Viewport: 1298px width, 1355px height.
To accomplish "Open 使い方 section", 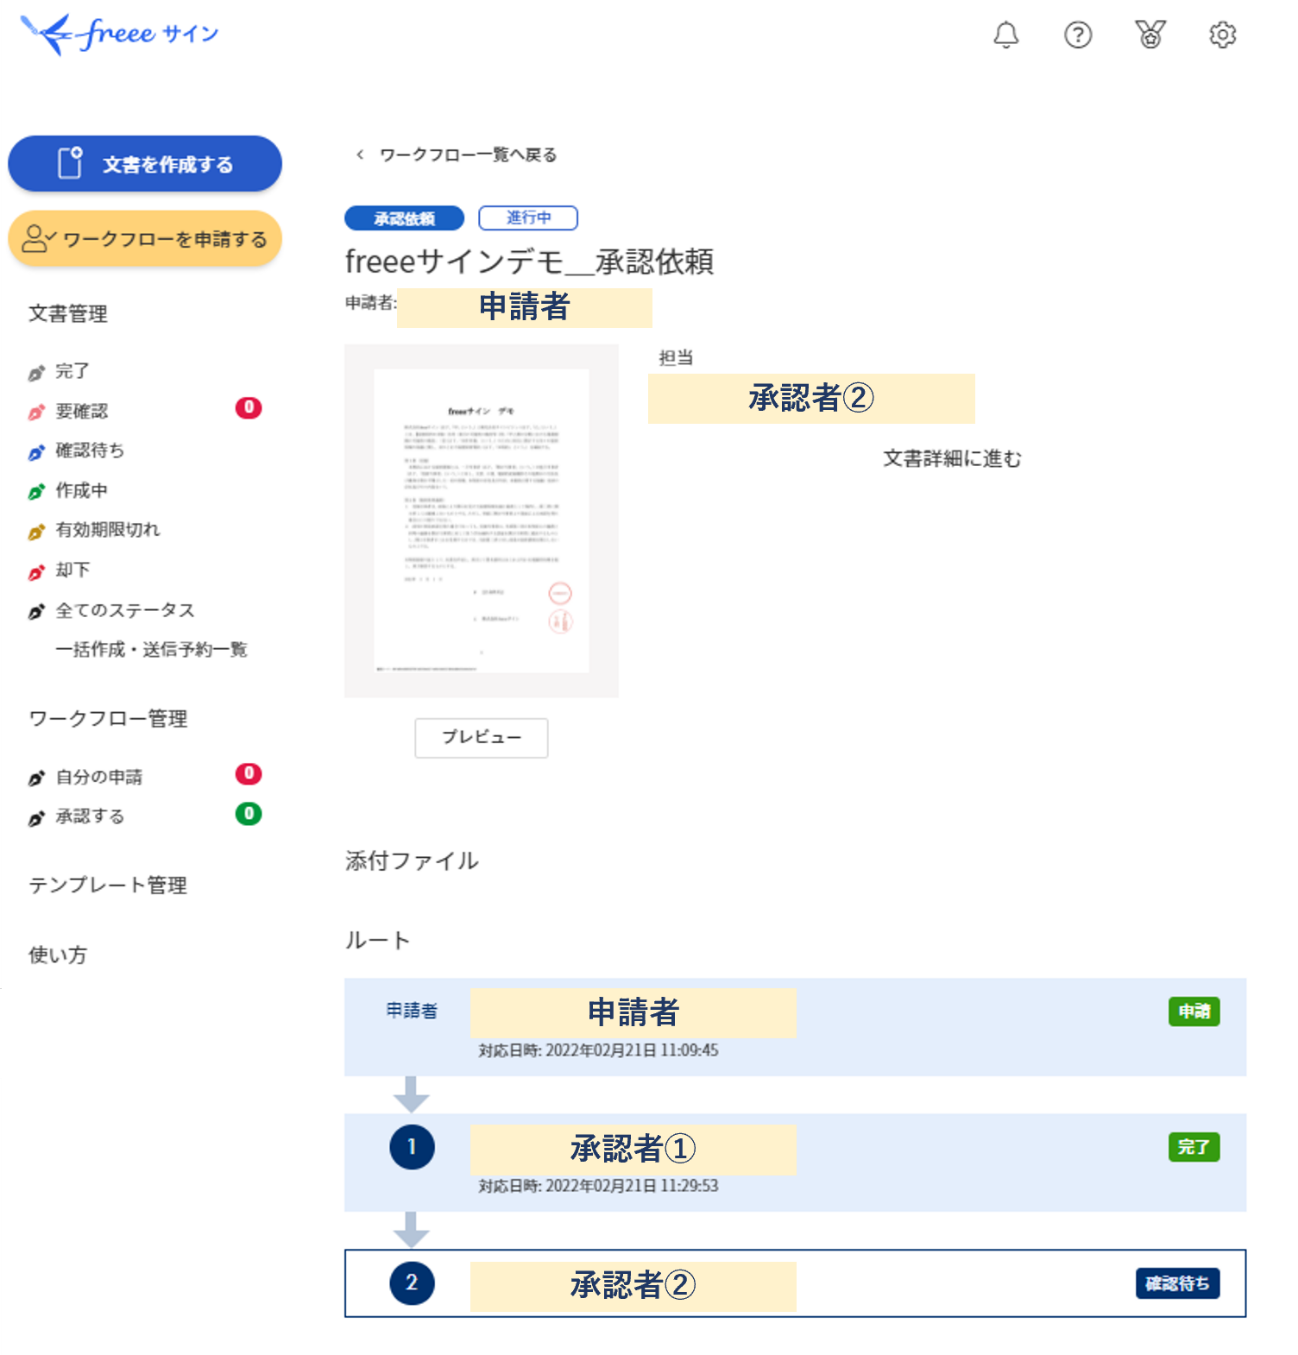I will 57,955.
